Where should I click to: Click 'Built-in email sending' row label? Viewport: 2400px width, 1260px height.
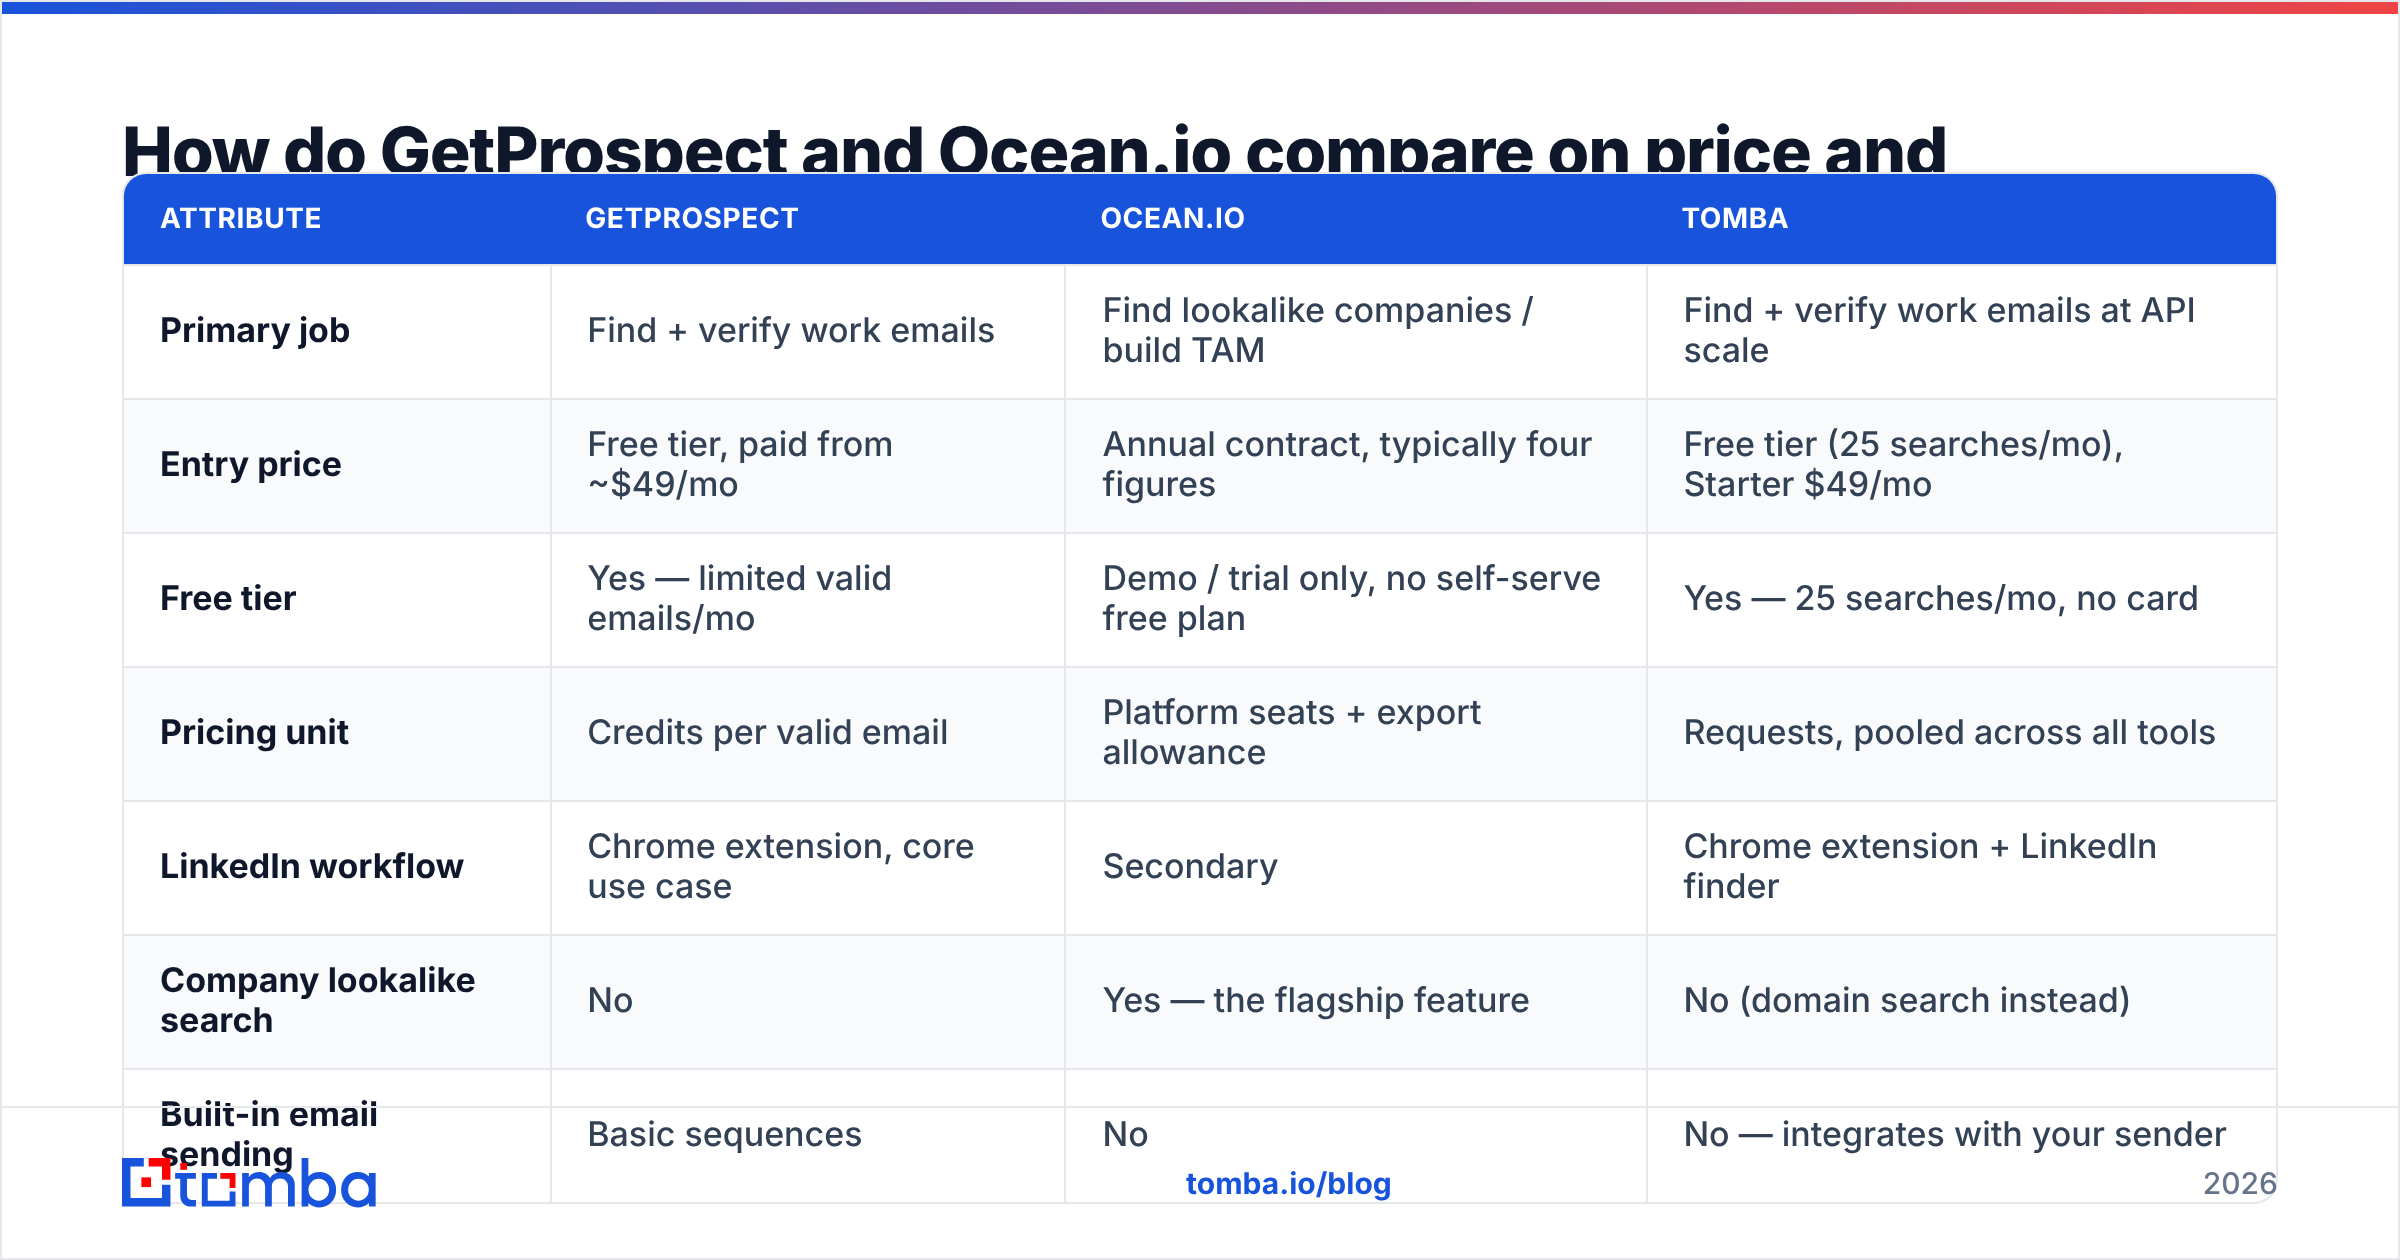click(269, 1135)
